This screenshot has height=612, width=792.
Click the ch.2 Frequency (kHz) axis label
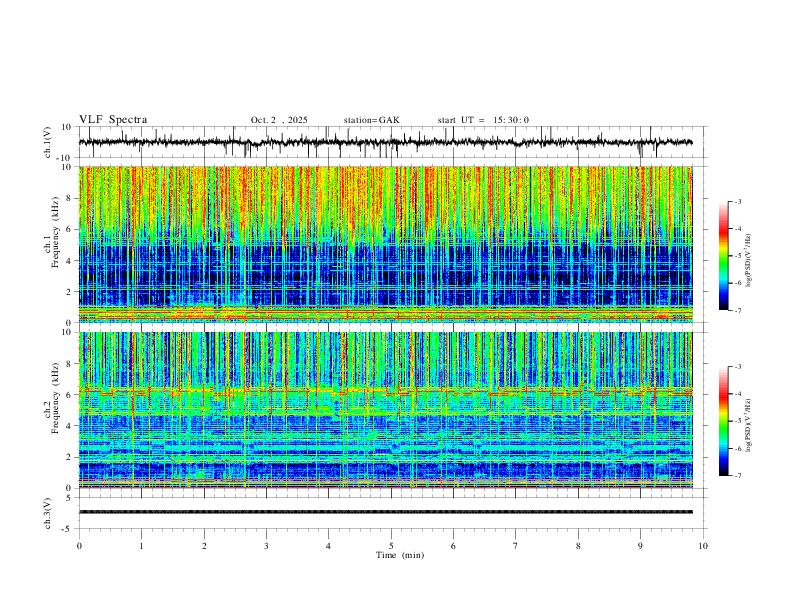click(52, 398)
